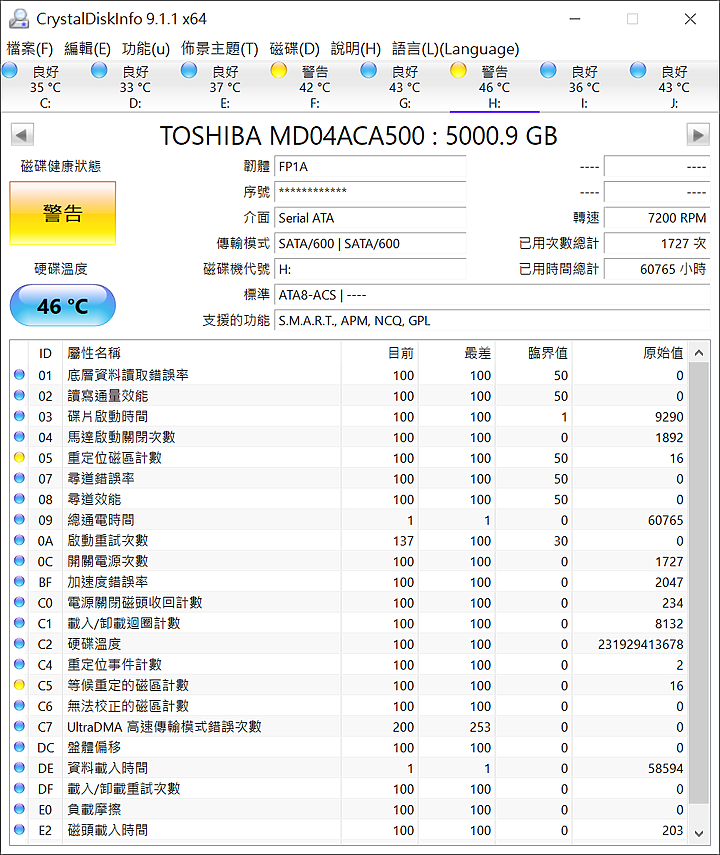Click status icon of attribute C4 重定位事件計數
This screenshot has width=720, height=855.
pyautogui.click(x=20, y=664)
